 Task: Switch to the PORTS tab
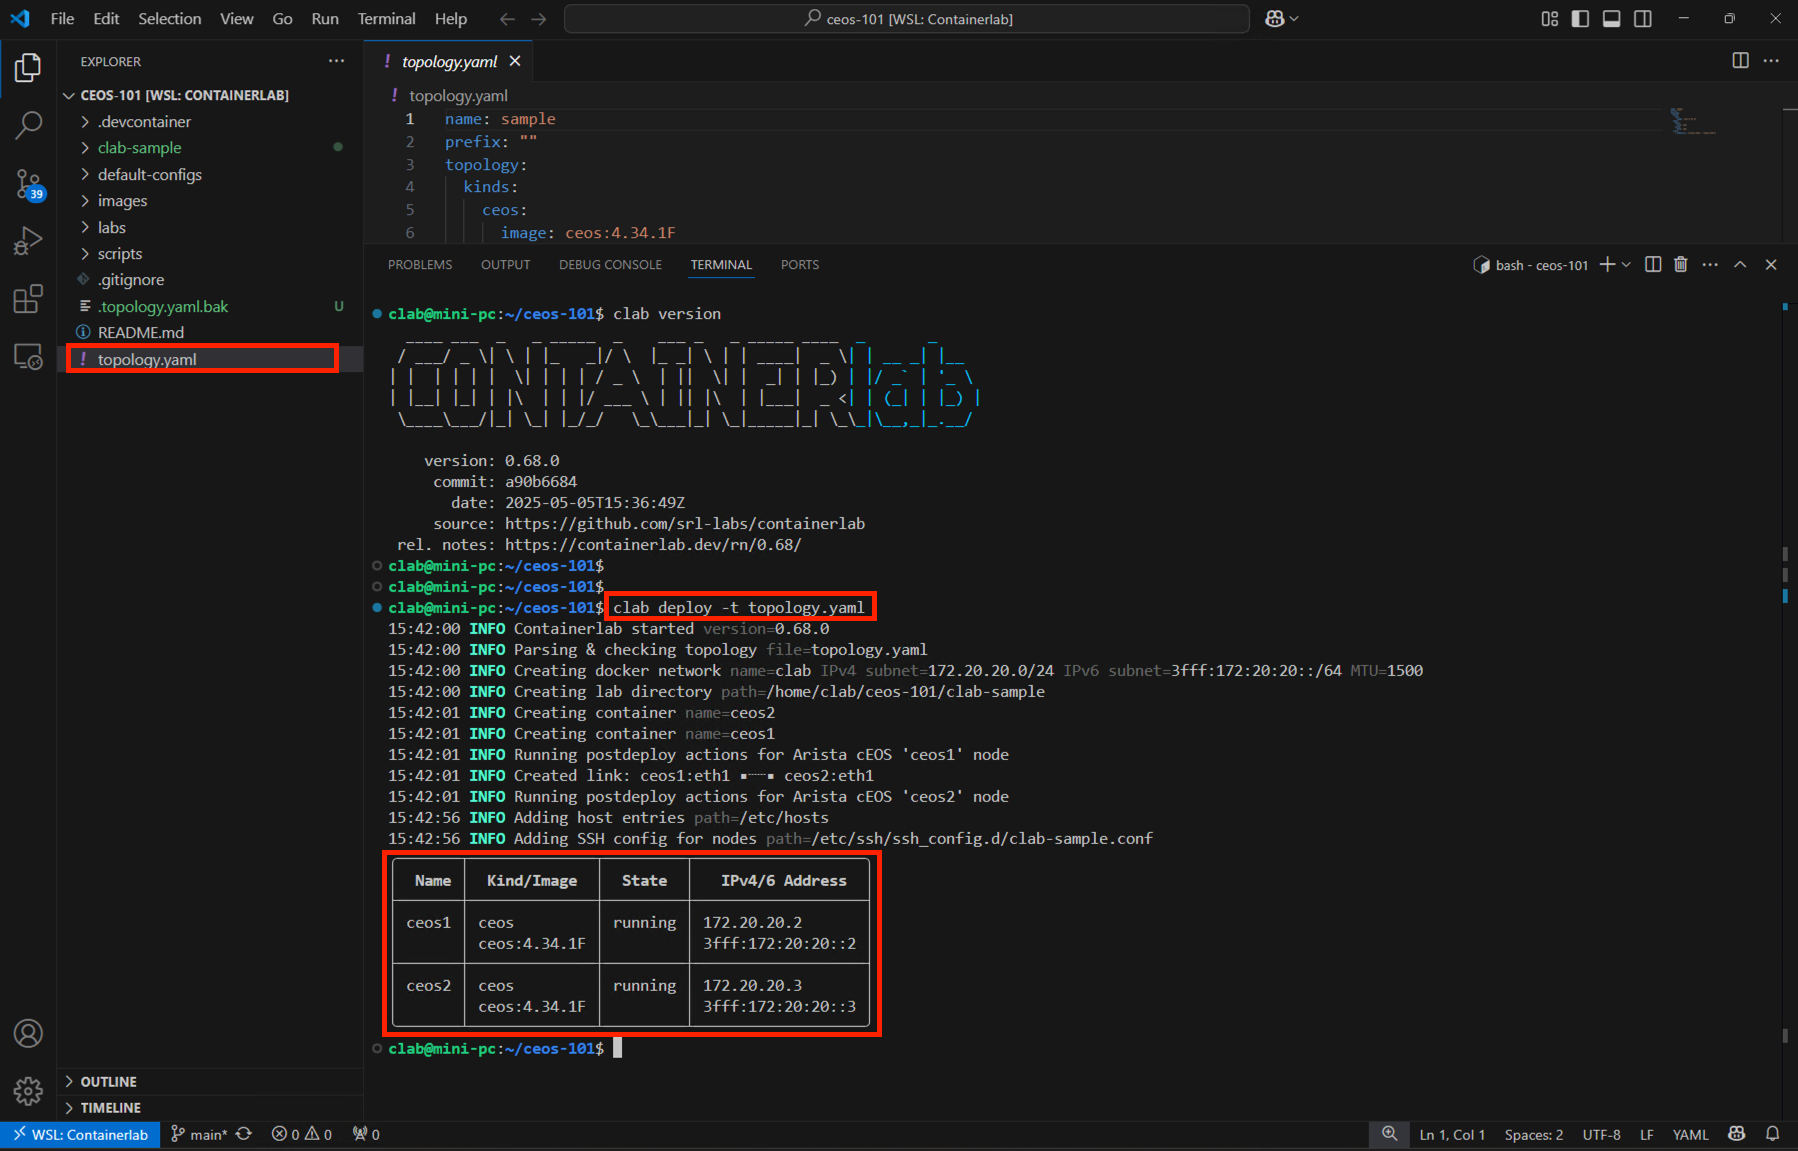[x=799, y=264]
